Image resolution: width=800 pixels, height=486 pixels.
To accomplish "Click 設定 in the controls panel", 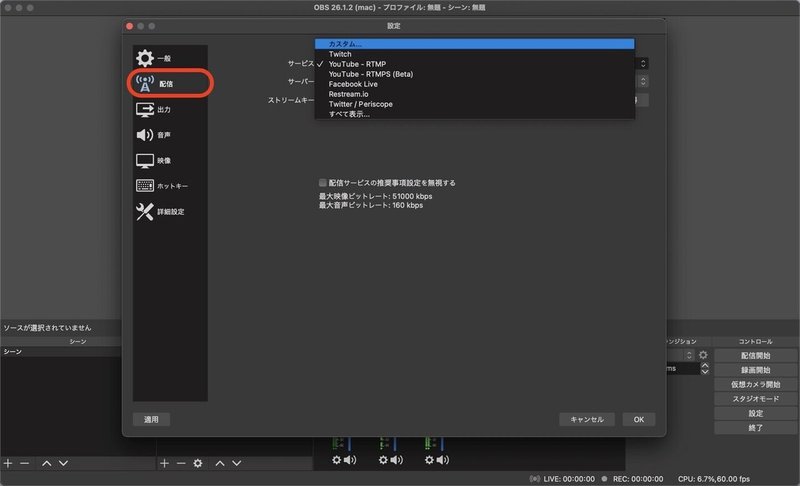I will coord(756,413).
